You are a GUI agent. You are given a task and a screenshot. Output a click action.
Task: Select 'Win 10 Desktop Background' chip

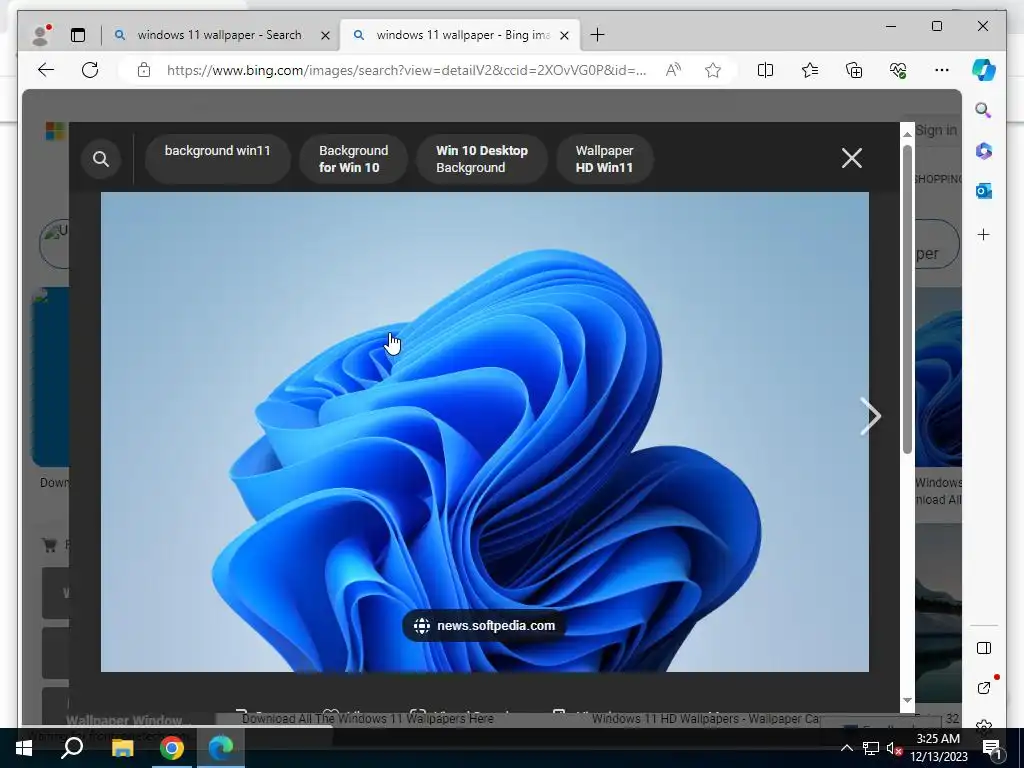[482, 159]
